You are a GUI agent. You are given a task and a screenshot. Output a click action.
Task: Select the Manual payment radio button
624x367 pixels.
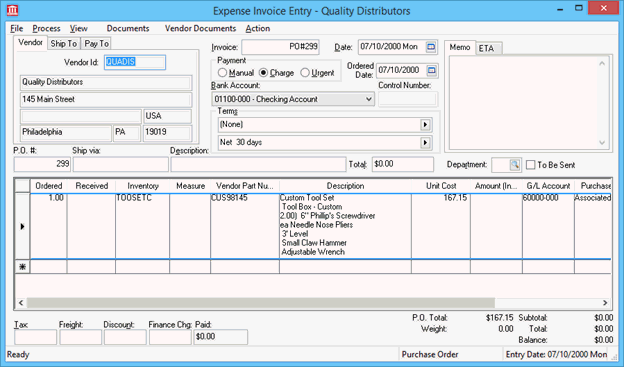tap(222, 73)
